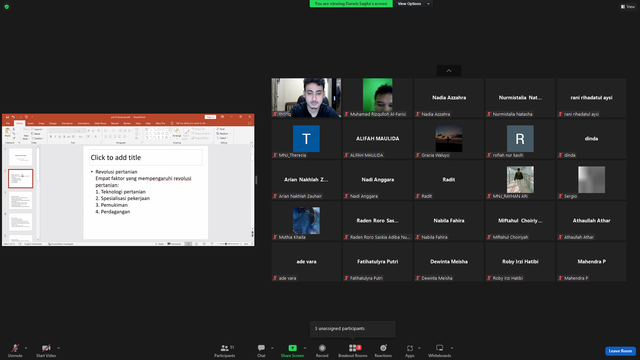This screenshot has width=640, height=360.
Task: Click Reset in the Slides group
Action: pyautogui.click(x=36, y=133)
